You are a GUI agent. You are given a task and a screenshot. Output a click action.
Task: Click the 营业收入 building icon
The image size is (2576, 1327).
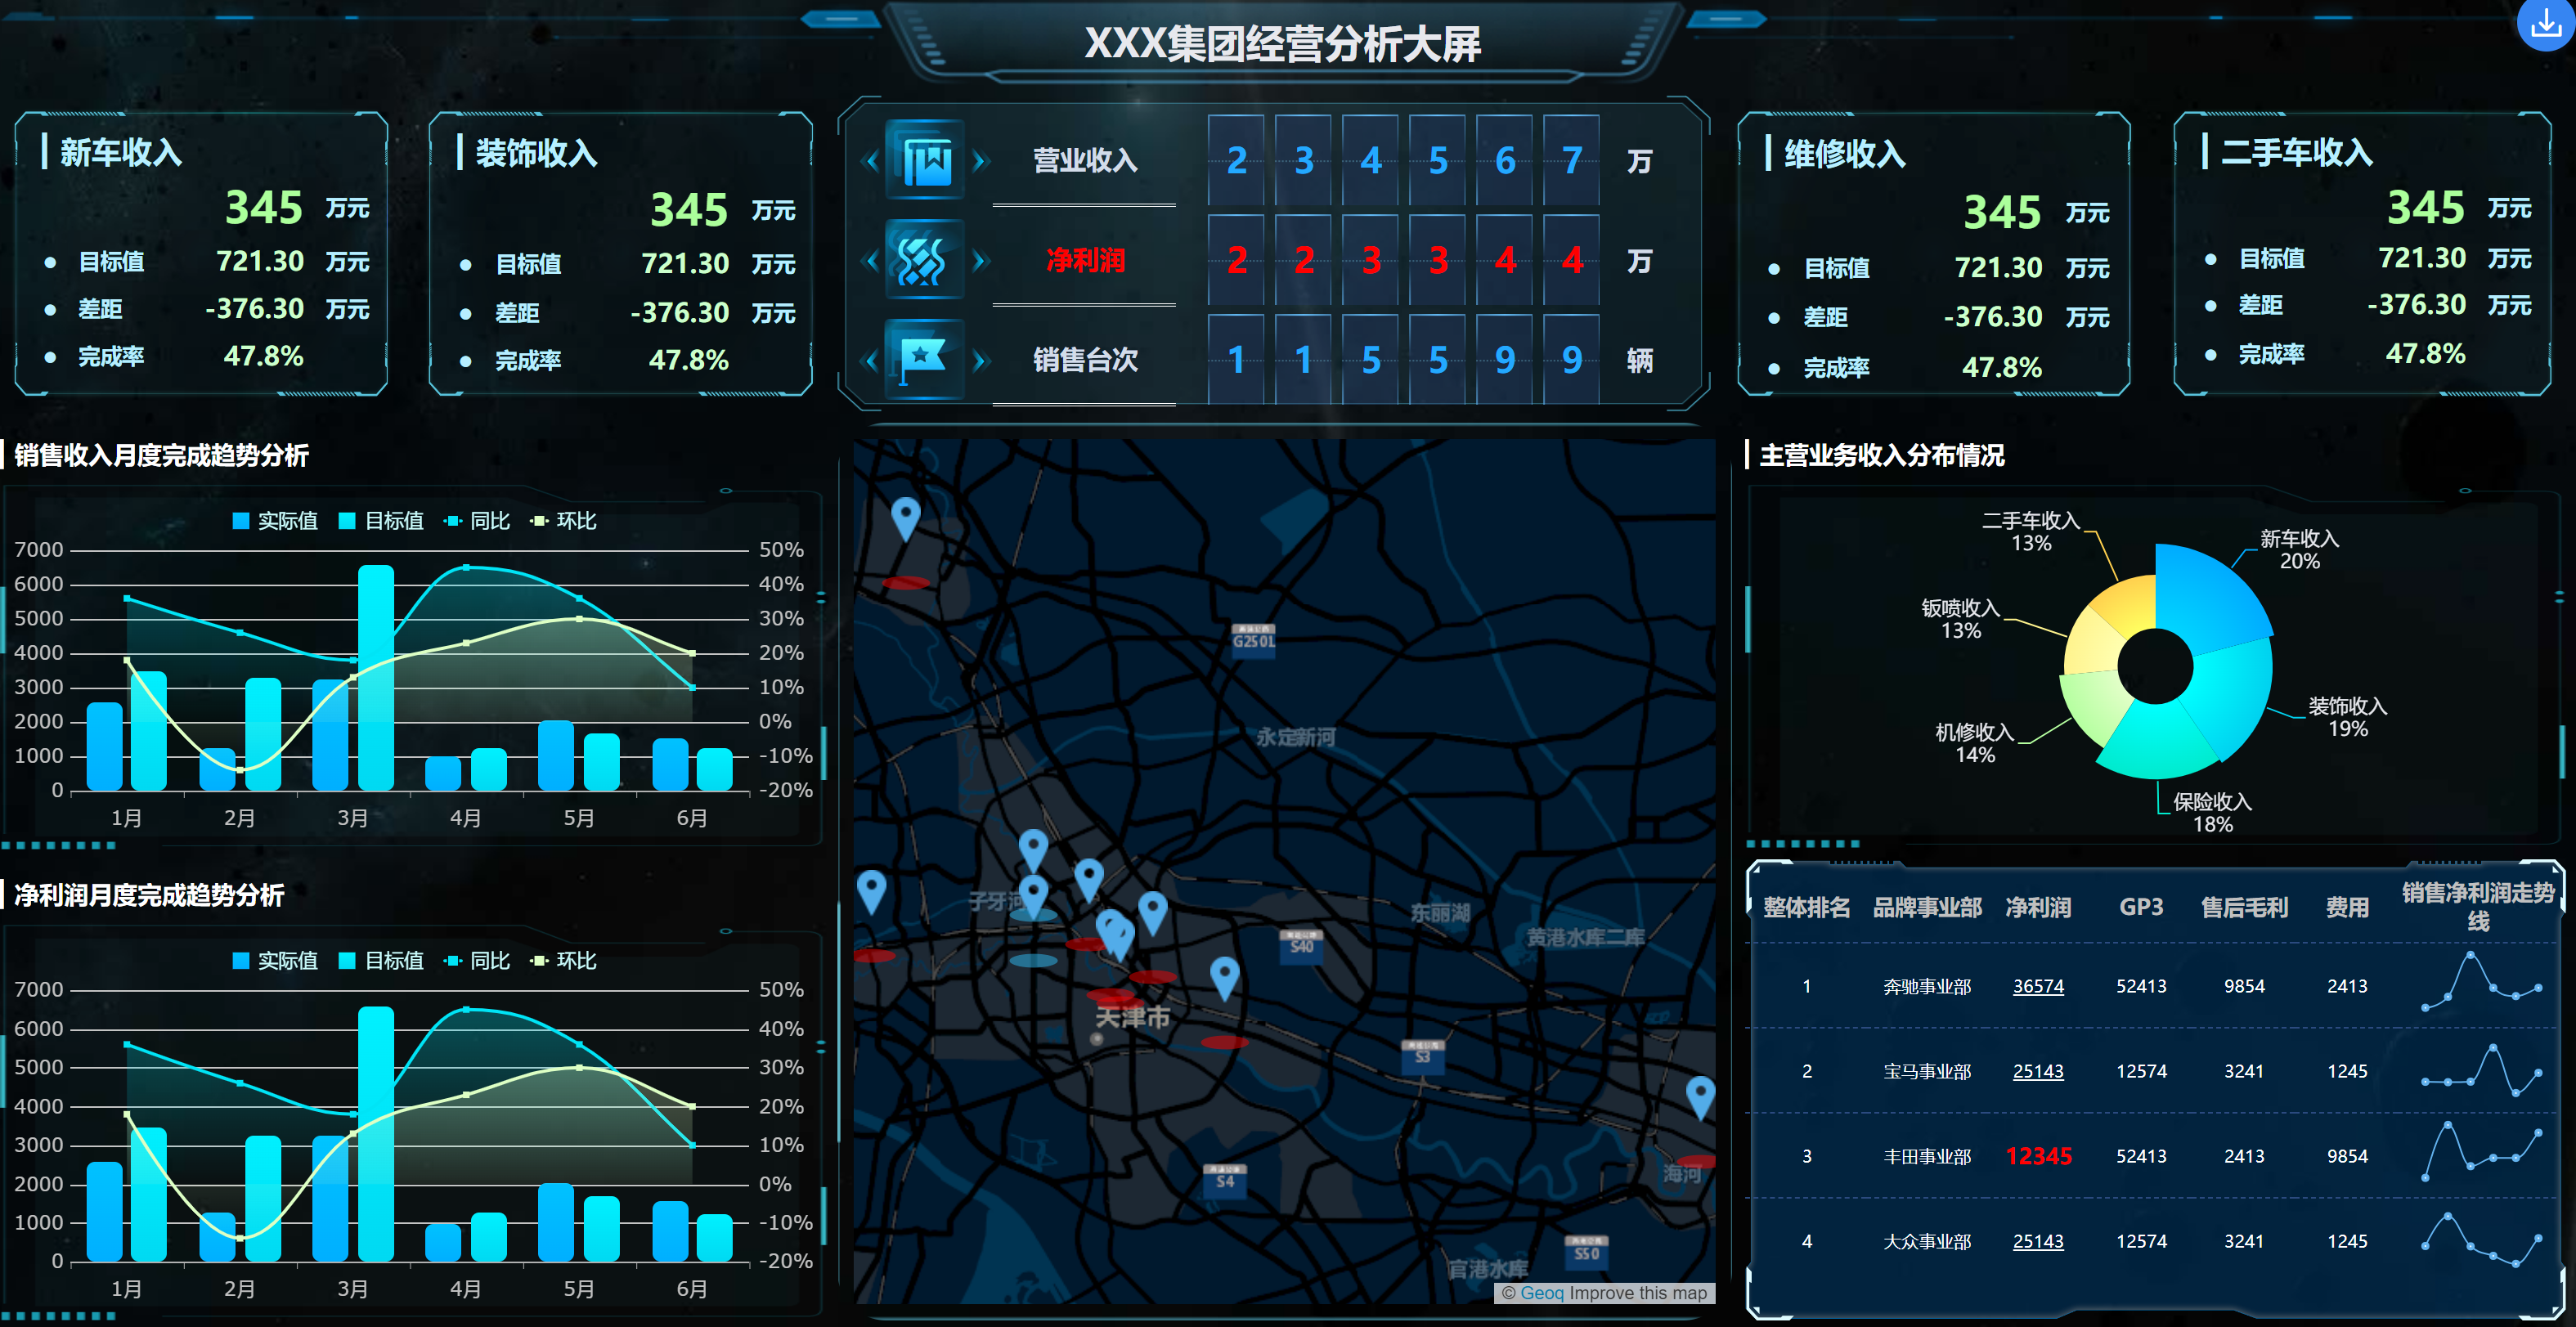[x=925, y=159]
